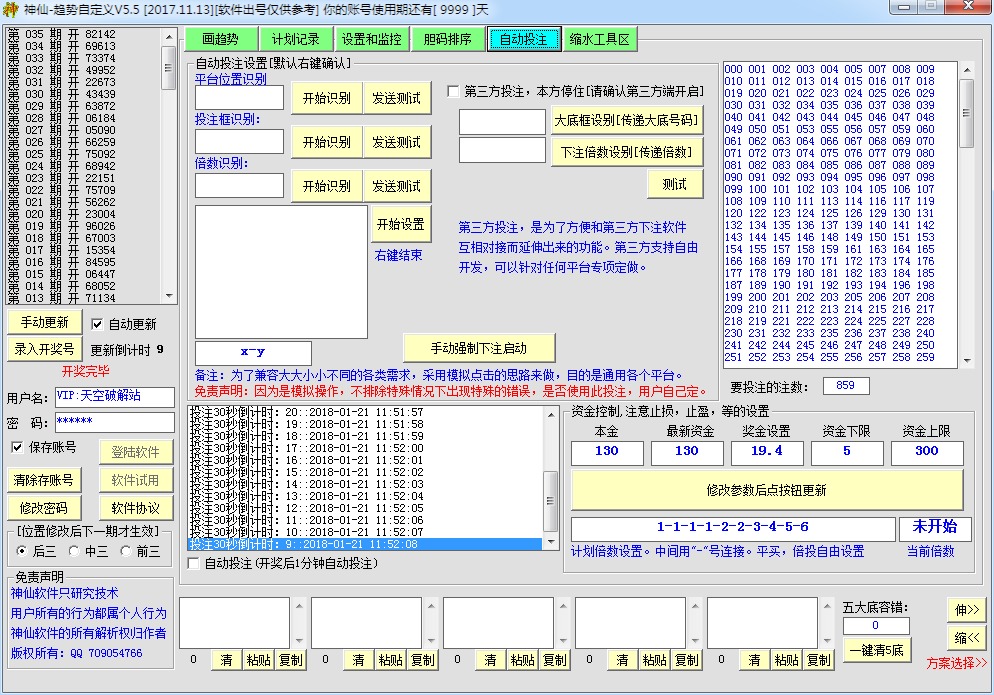This screenshot has height=695, width=994.
Task: Select the 中三 radio option
Action: coord(74,551)
